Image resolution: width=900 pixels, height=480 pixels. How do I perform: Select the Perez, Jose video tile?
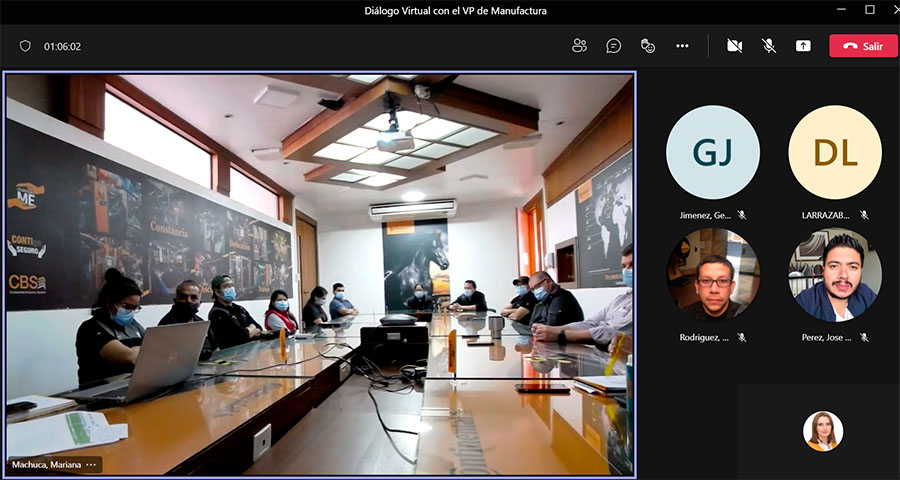835,275
